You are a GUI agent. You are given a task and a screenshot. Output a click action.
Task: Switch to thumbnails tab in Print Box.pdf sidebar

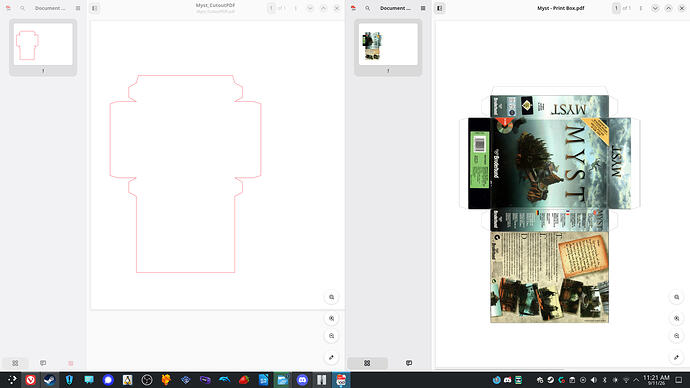coord(367,363)
